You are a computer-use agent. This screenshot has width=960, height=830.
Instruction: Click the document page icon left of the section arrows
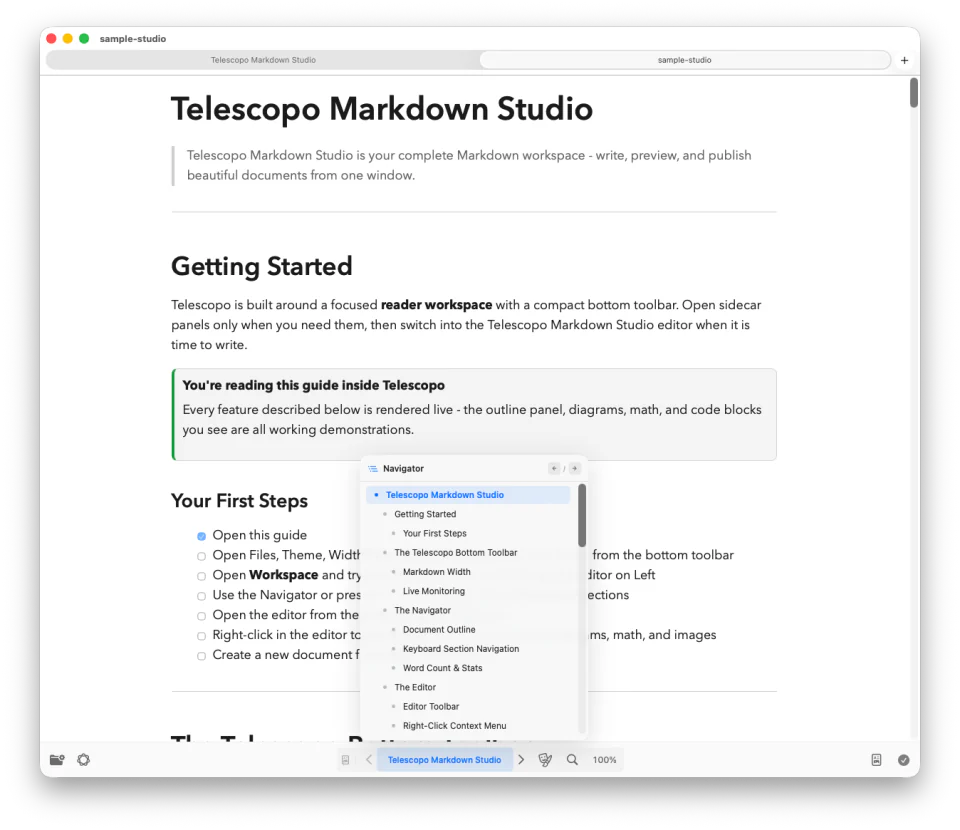(345, 760)
